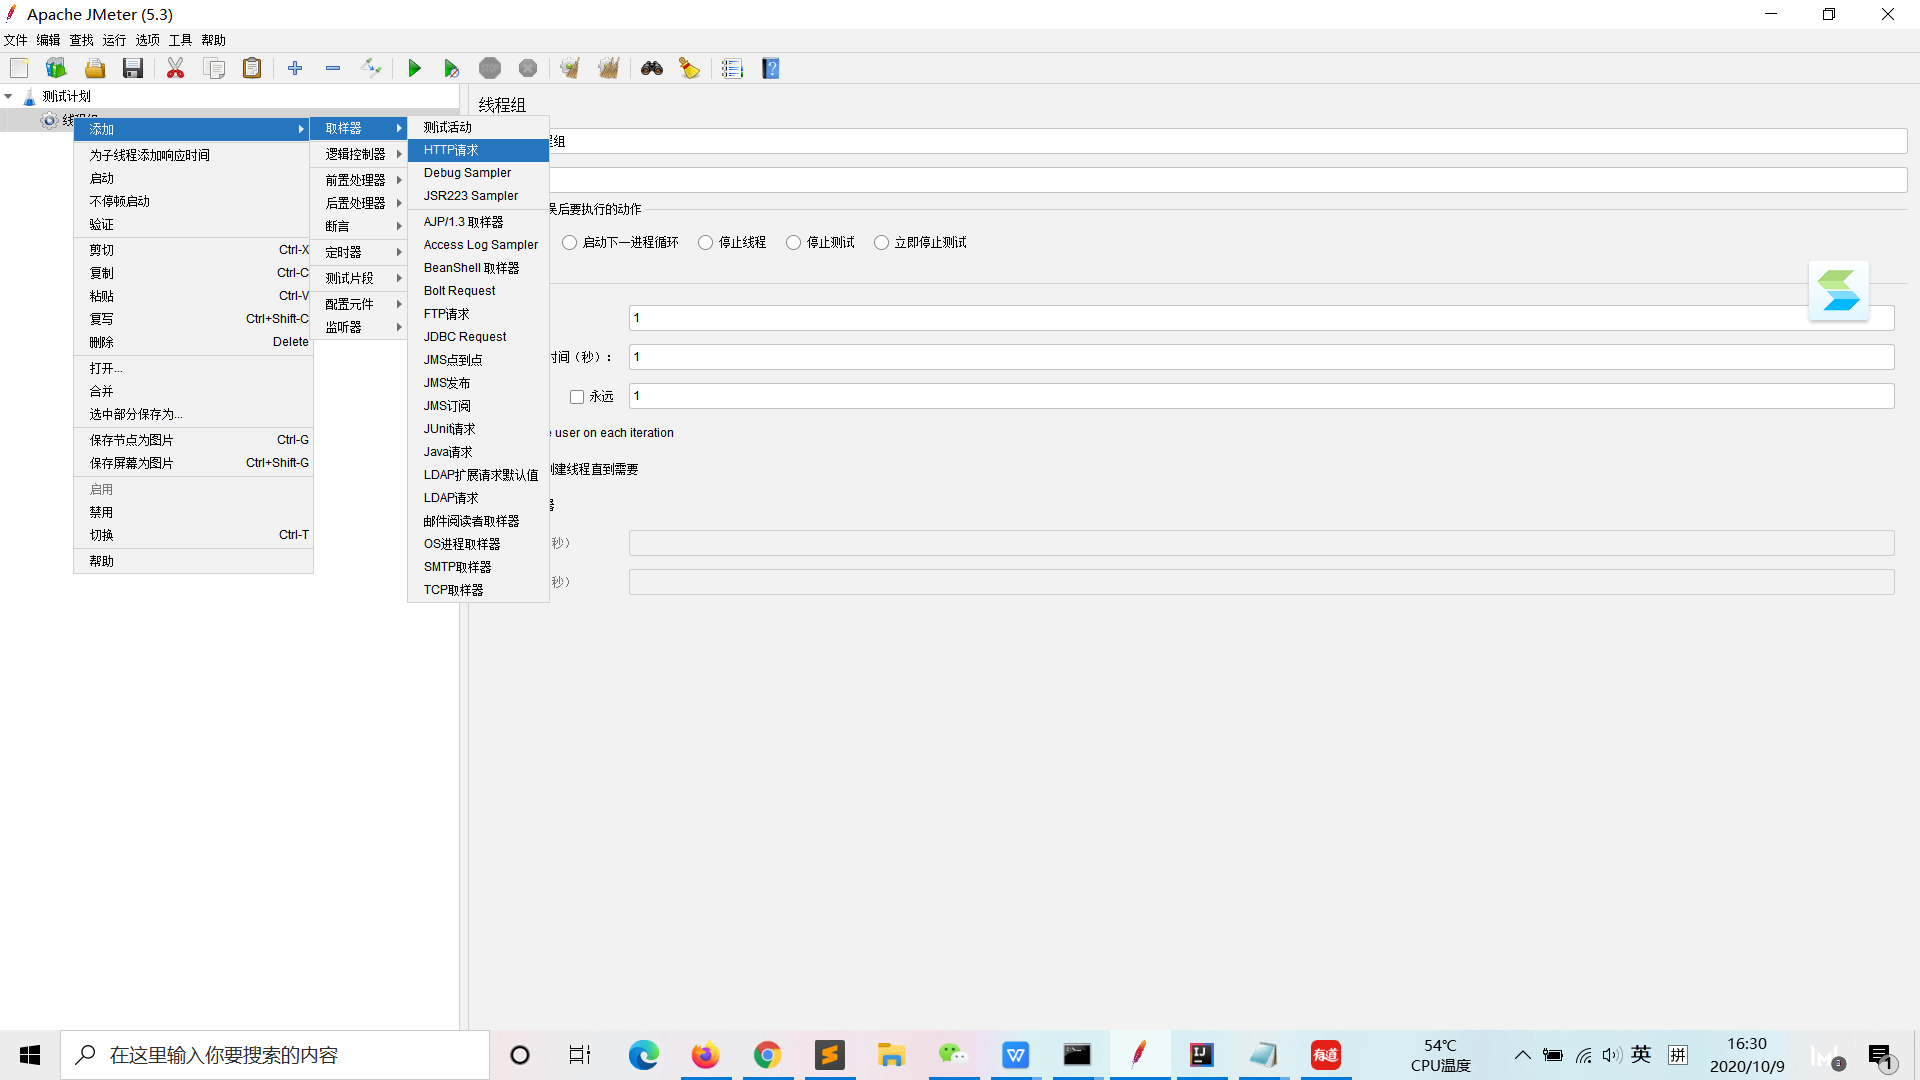Expand the 逻辑控制器 submenu
Screen dimensions: 1920x1080
359,154
